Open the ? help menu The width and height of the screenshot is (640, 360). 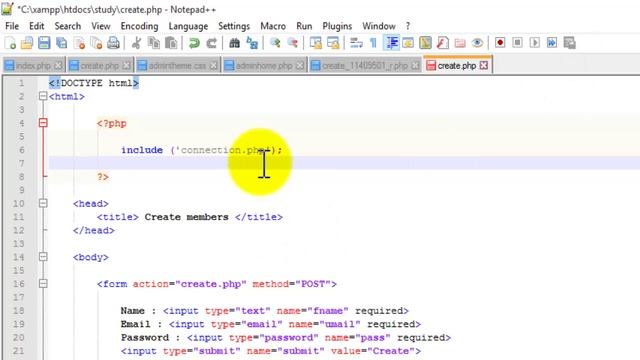coord(408,26)
